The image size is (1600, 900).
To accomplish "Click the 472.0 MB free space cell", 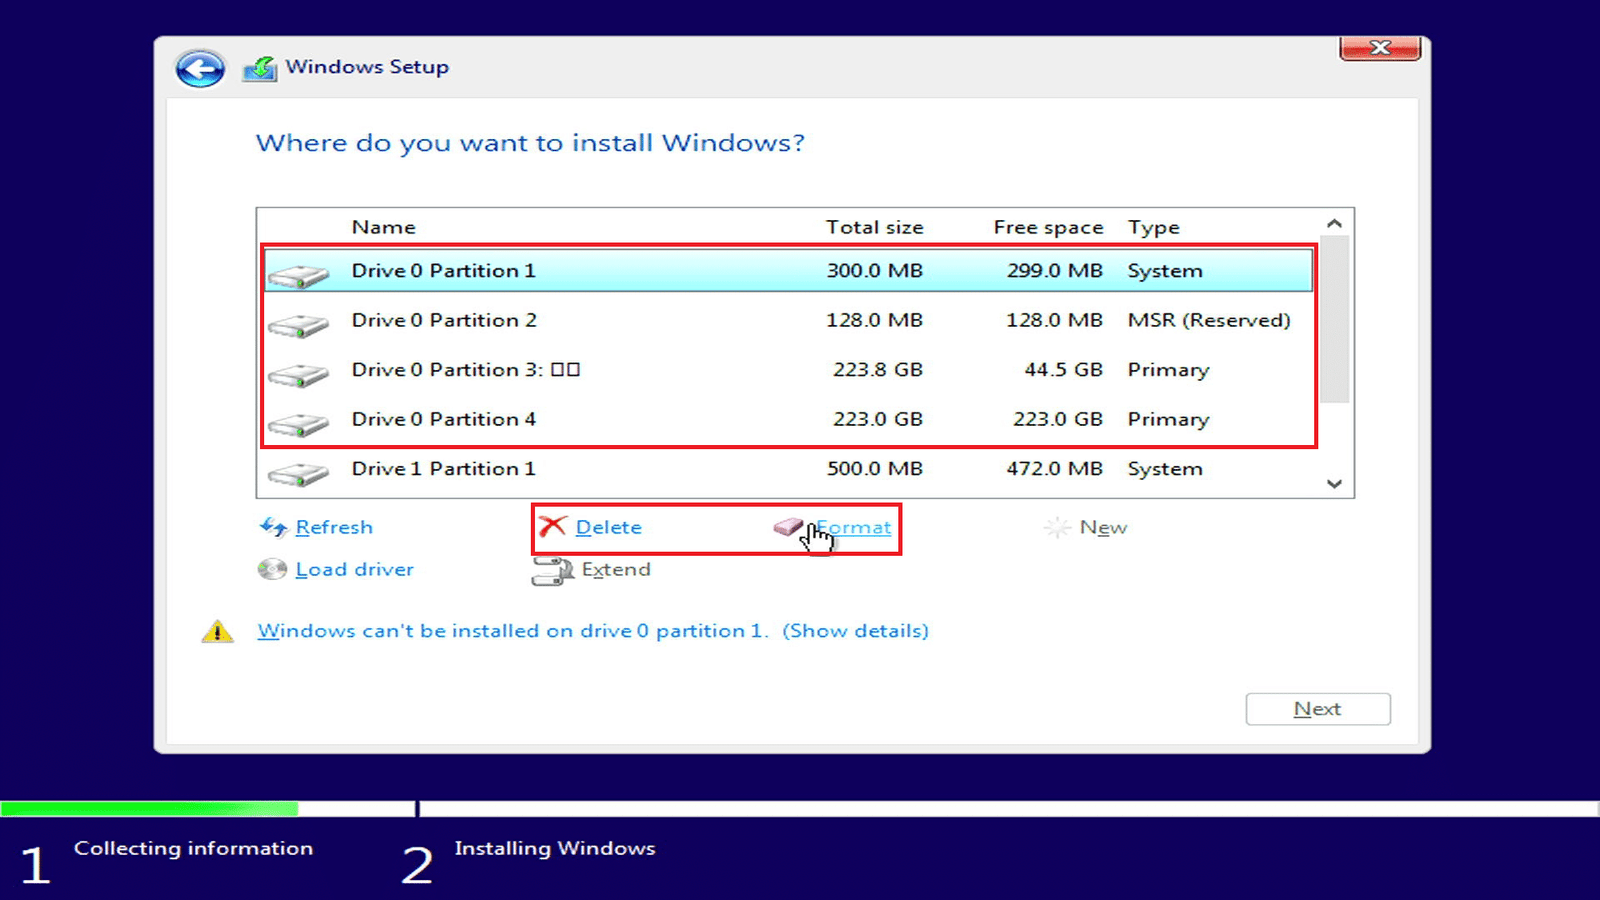I will [x=1054, y=469].
